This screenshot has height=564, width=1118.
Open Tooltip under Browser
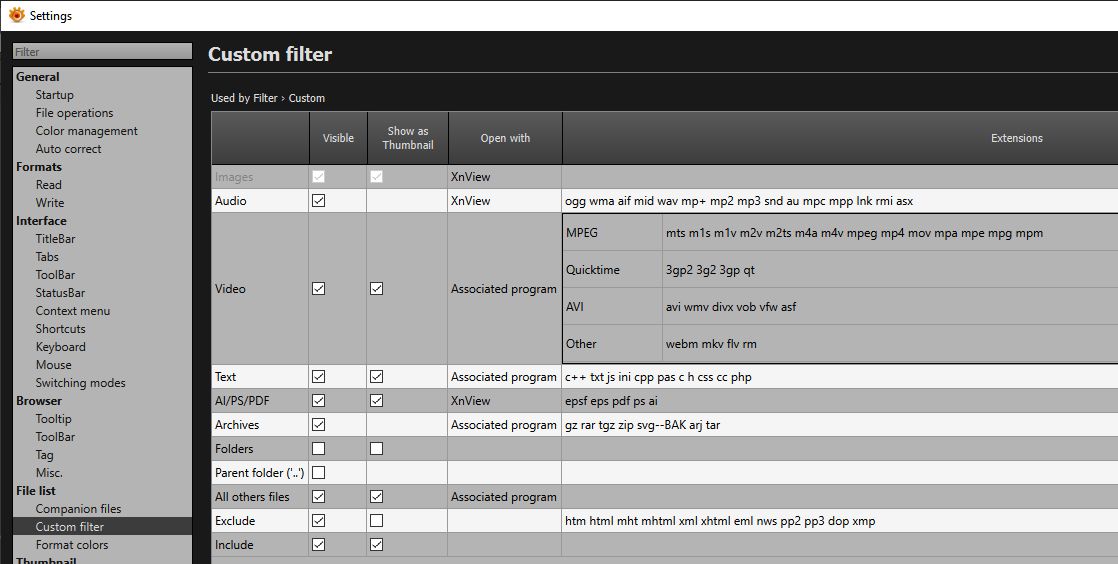click(x=53, y=419)
